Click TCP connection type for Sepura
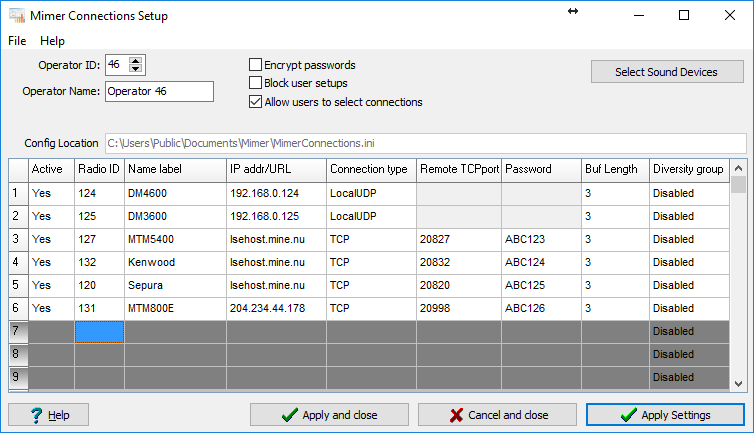This screenshot has width=754, height=433. click(371, 285)
